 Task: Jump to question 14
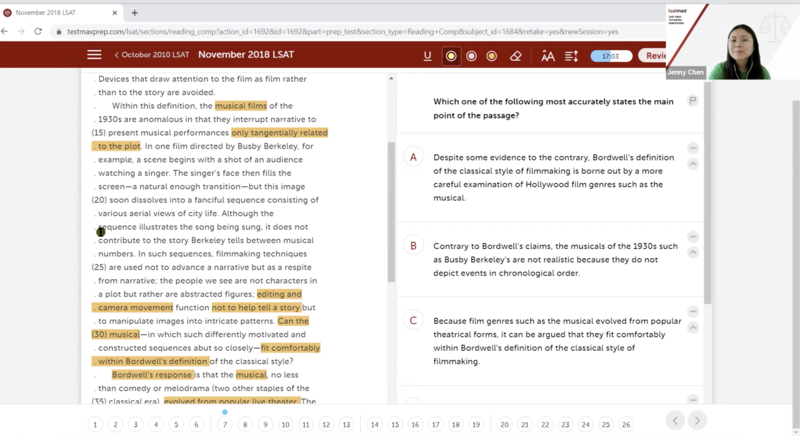[x=375, y=424]
